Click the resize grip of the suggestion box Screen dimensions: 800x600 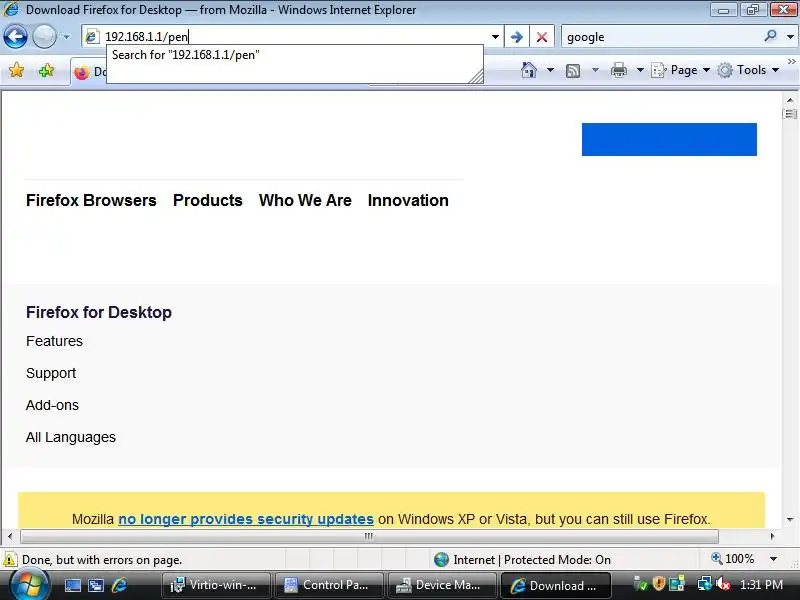[x=477, y=77]
